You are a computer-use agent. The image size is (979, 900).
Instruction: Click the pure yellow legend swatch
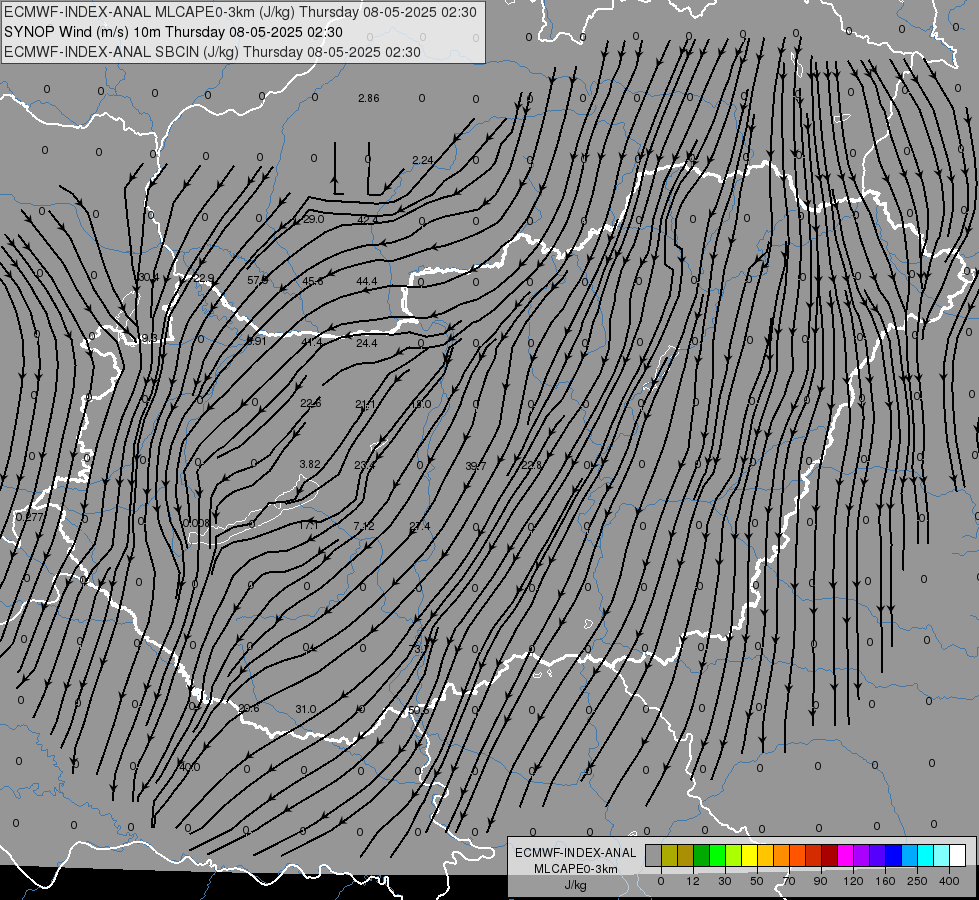[750, 855]
